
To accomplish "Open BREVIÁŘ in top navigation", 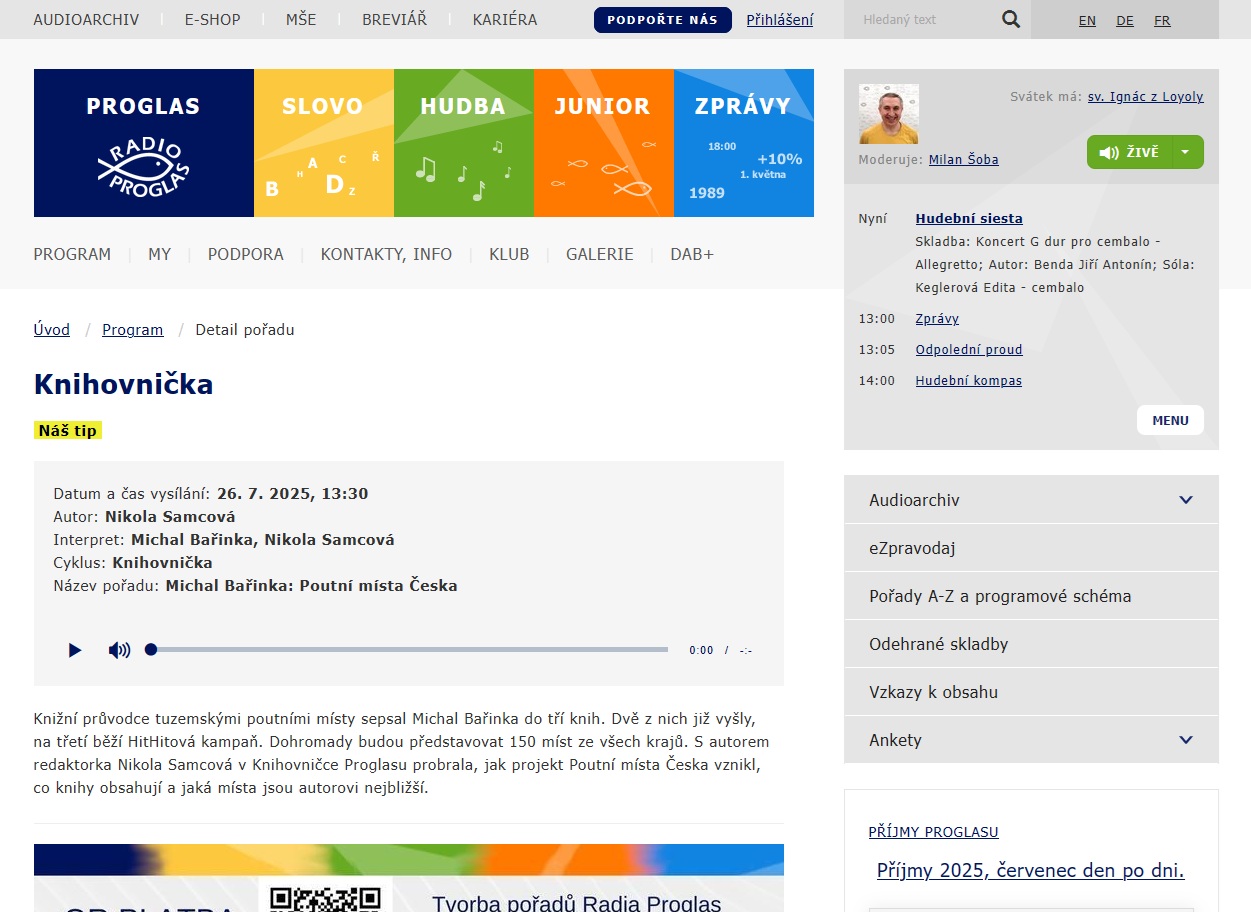I will tap(394, 20).
